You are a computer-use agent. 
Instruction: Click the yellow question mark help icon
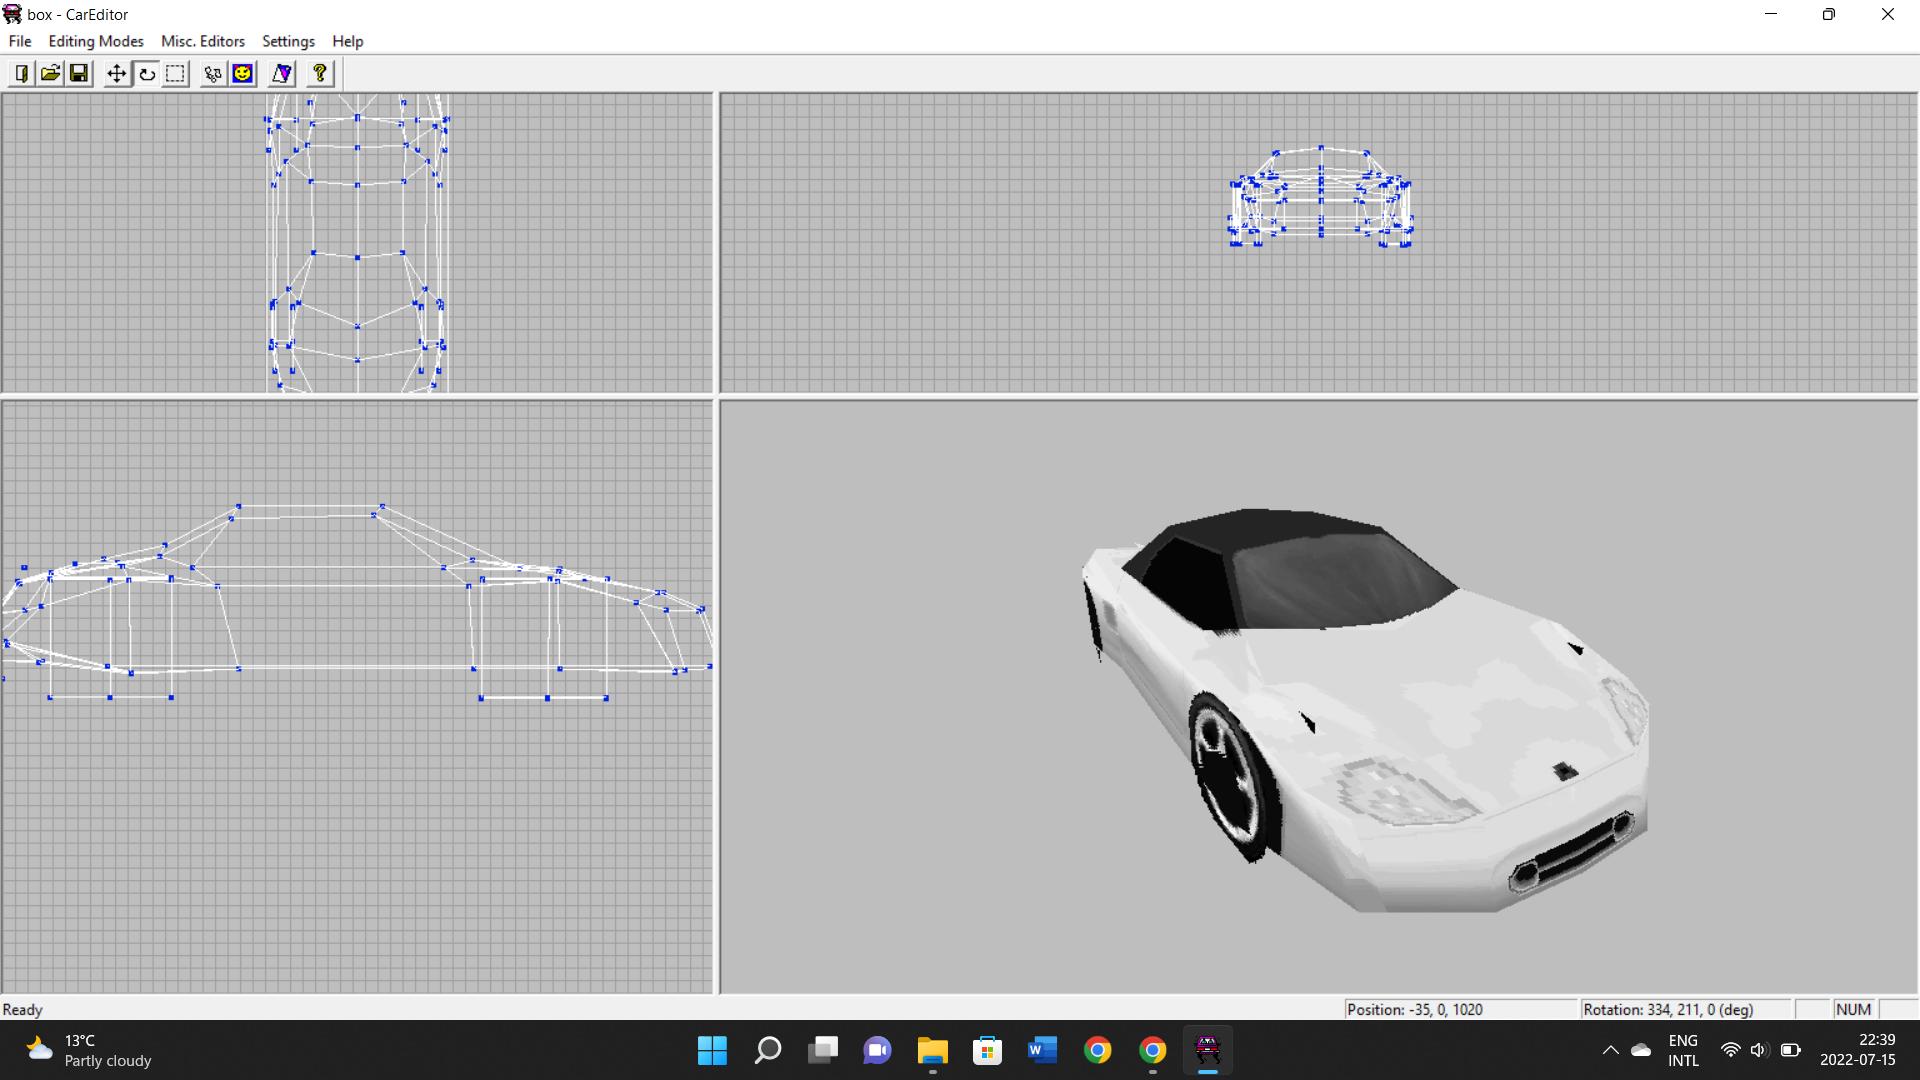click(320, 74)
